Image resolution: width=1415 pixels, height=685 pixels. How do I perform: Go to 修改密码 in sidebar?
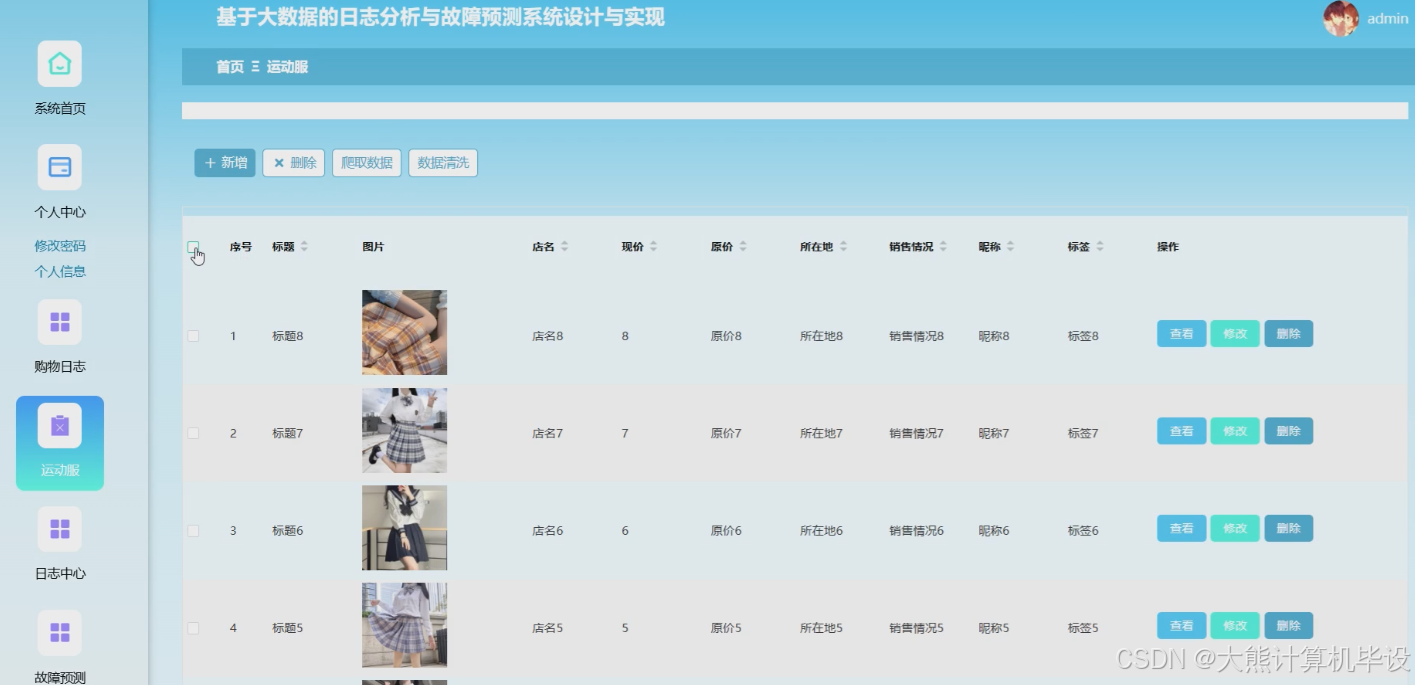pos(60,246)
